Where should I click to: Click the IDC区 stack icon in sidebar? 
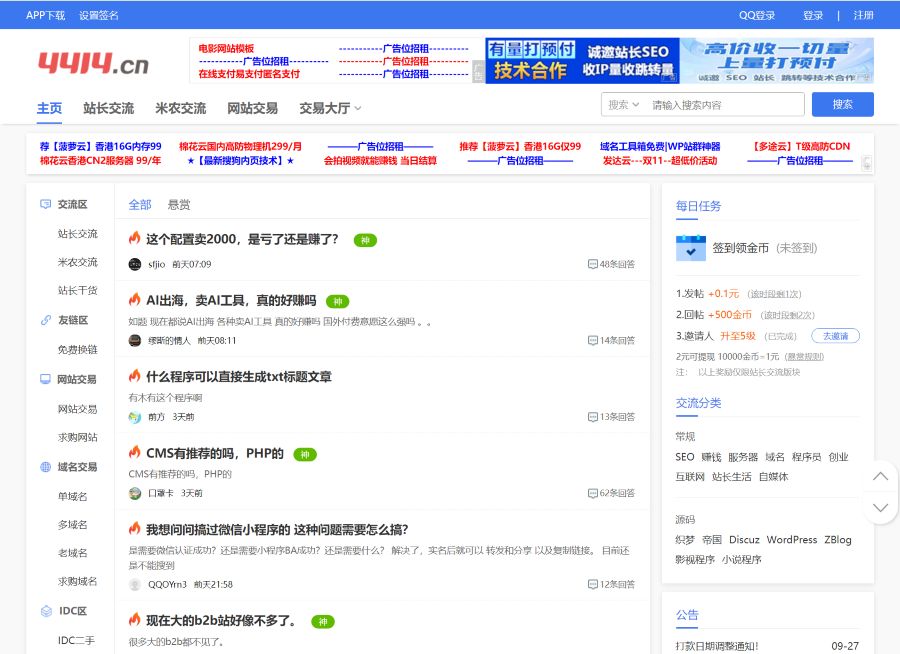point(44,610)
